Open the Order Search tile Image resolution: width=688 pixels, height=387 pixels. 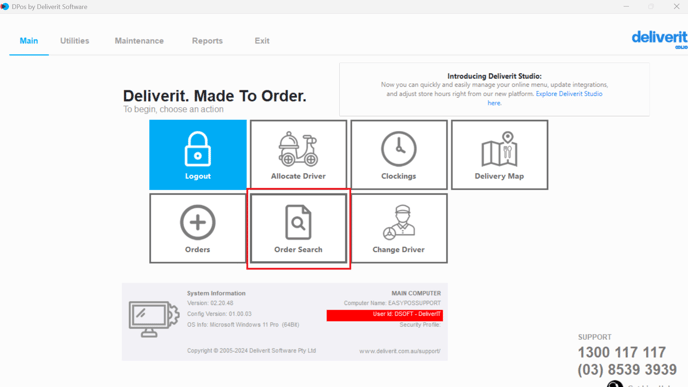click(x=298, y=228)
